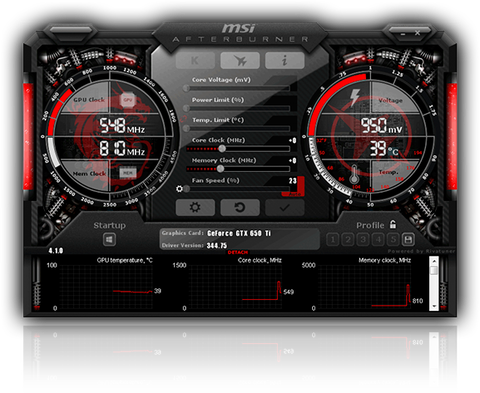The image size is (480, 393).
Task: Reset settings with the circular arrow button
Action: [x=240, y=207]
